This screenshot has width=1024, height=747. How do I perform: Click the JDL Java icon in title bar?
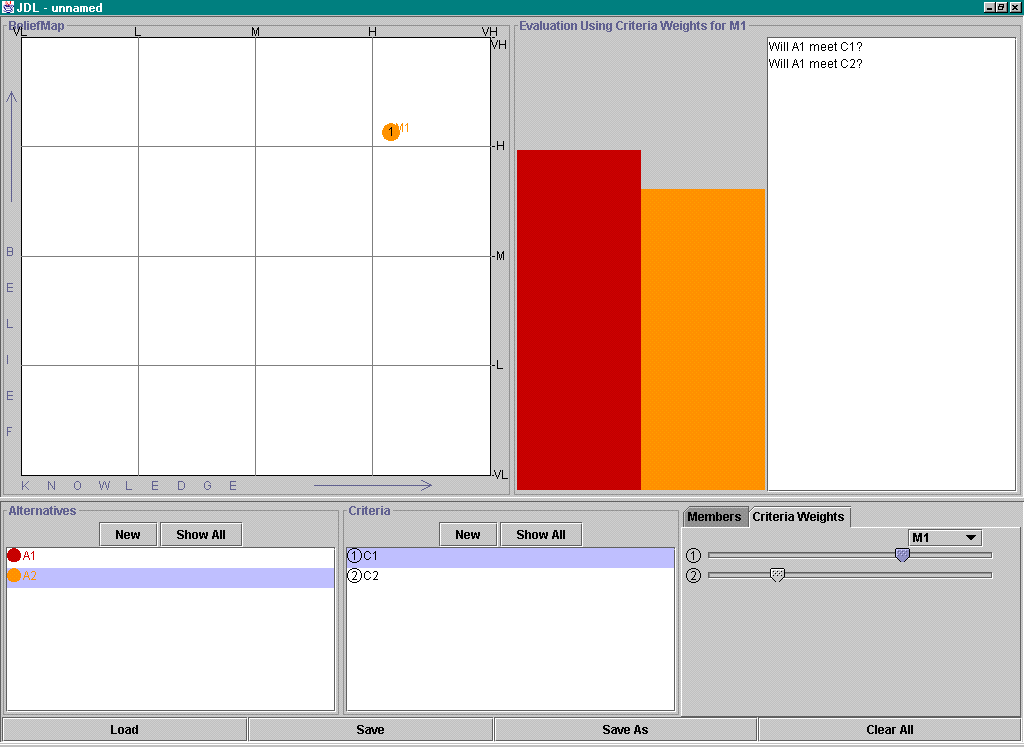pos(8,7)
